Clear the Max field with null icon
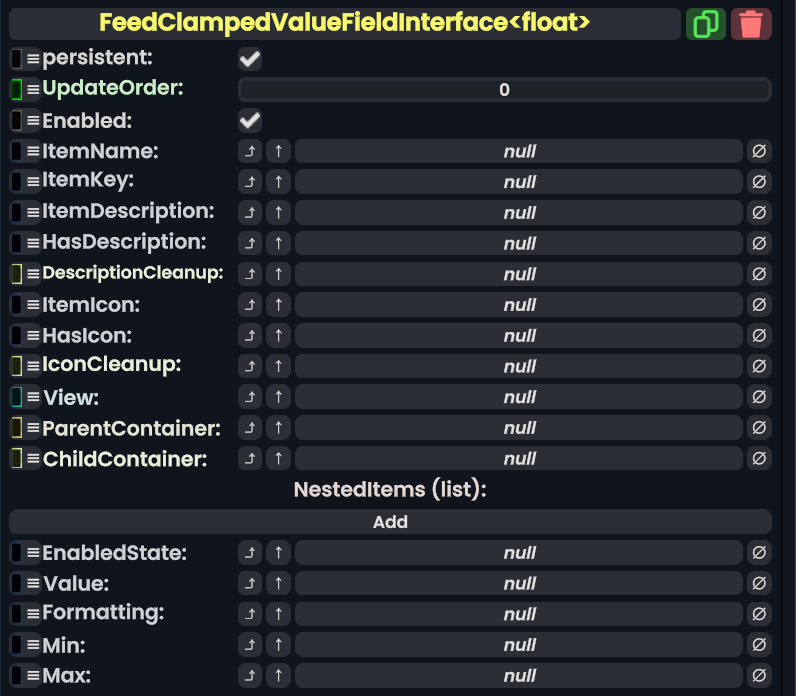The image size is (796, 696). 759,676
